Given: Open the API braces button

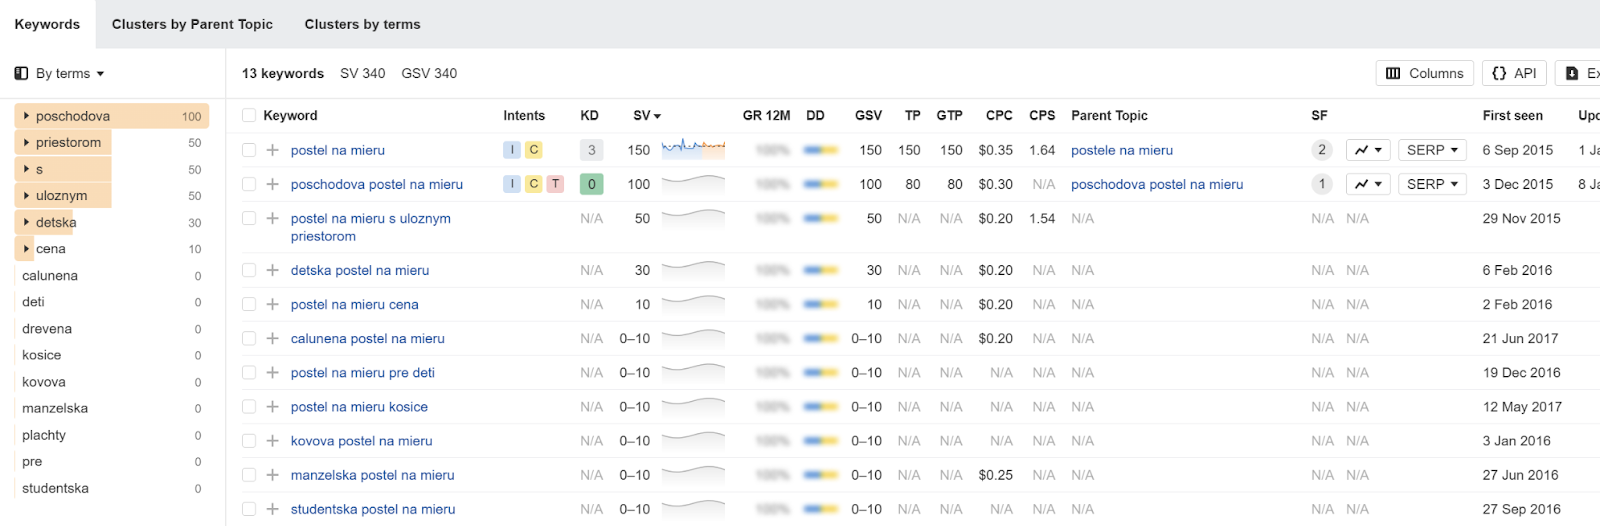Looking at the screenshot, I should (x=1514, y=73).
